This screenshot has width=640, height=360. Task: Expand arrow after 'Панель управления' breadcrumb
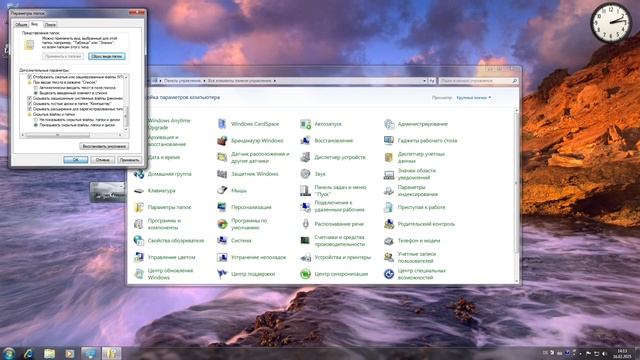point(204,81)
